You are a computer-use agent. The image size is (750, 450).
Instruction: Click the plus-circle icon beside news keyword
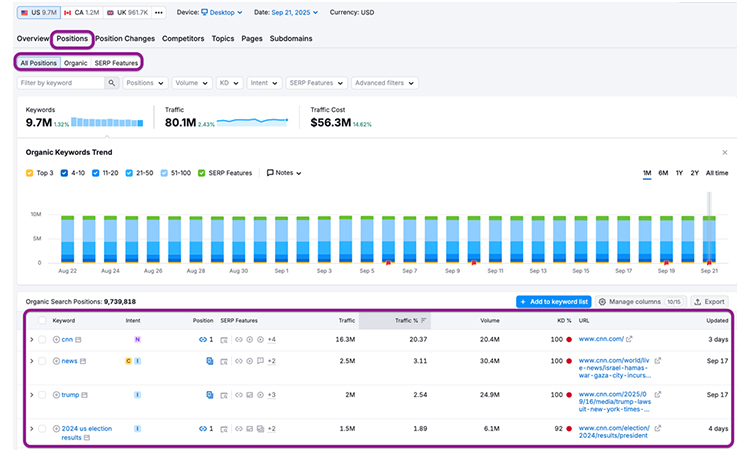click(56, 361)
